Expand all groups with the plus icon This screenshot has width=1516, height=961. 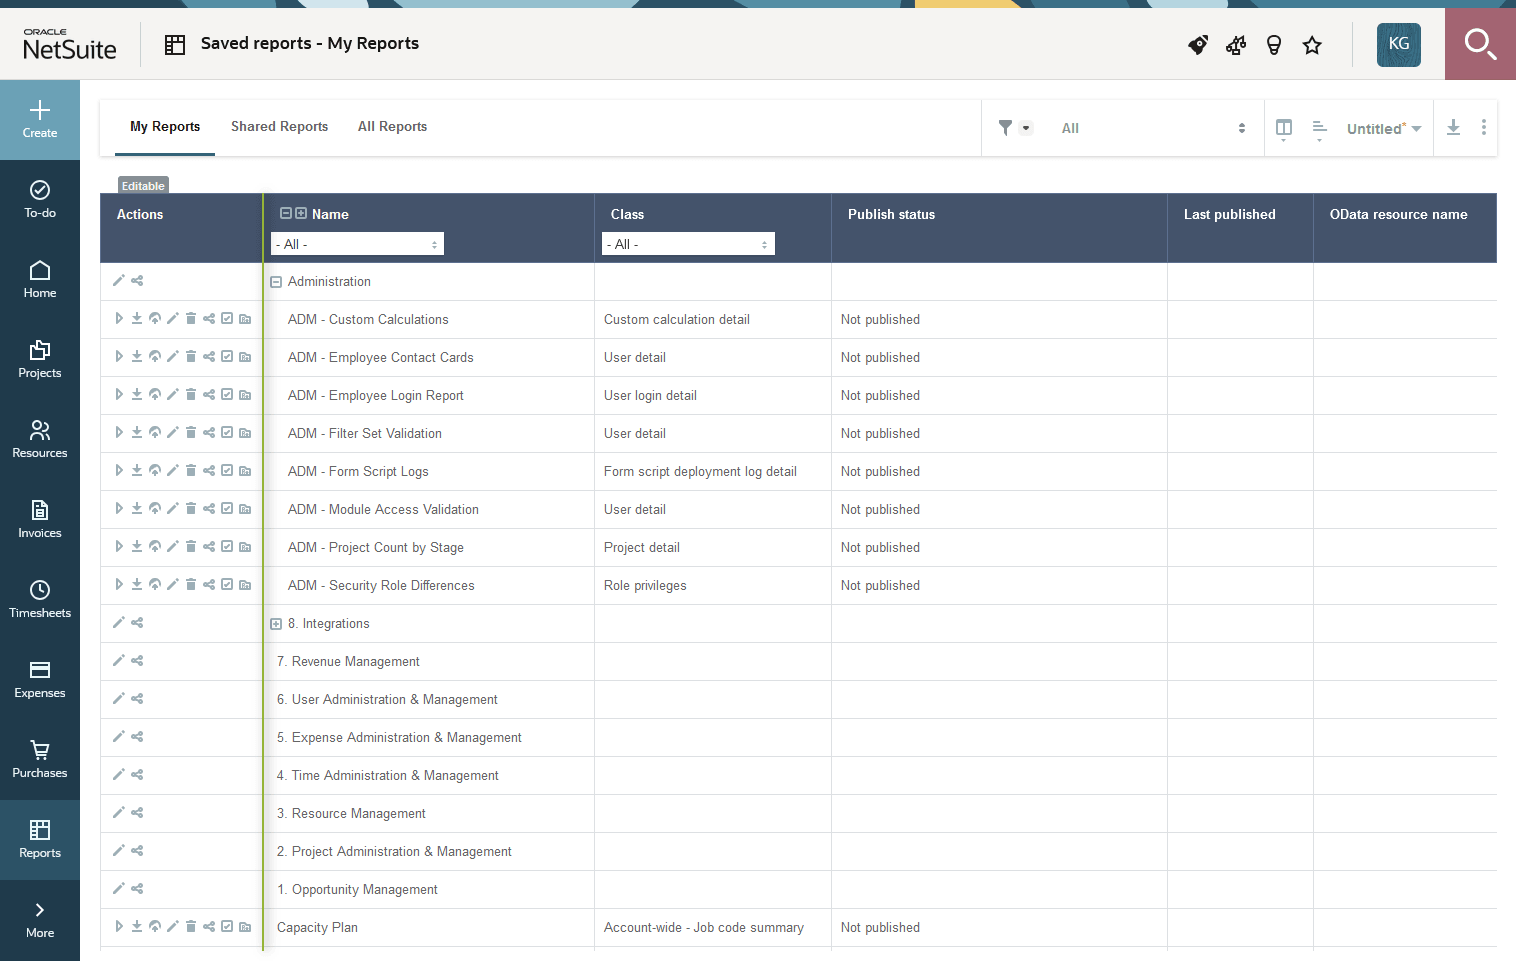301,213
